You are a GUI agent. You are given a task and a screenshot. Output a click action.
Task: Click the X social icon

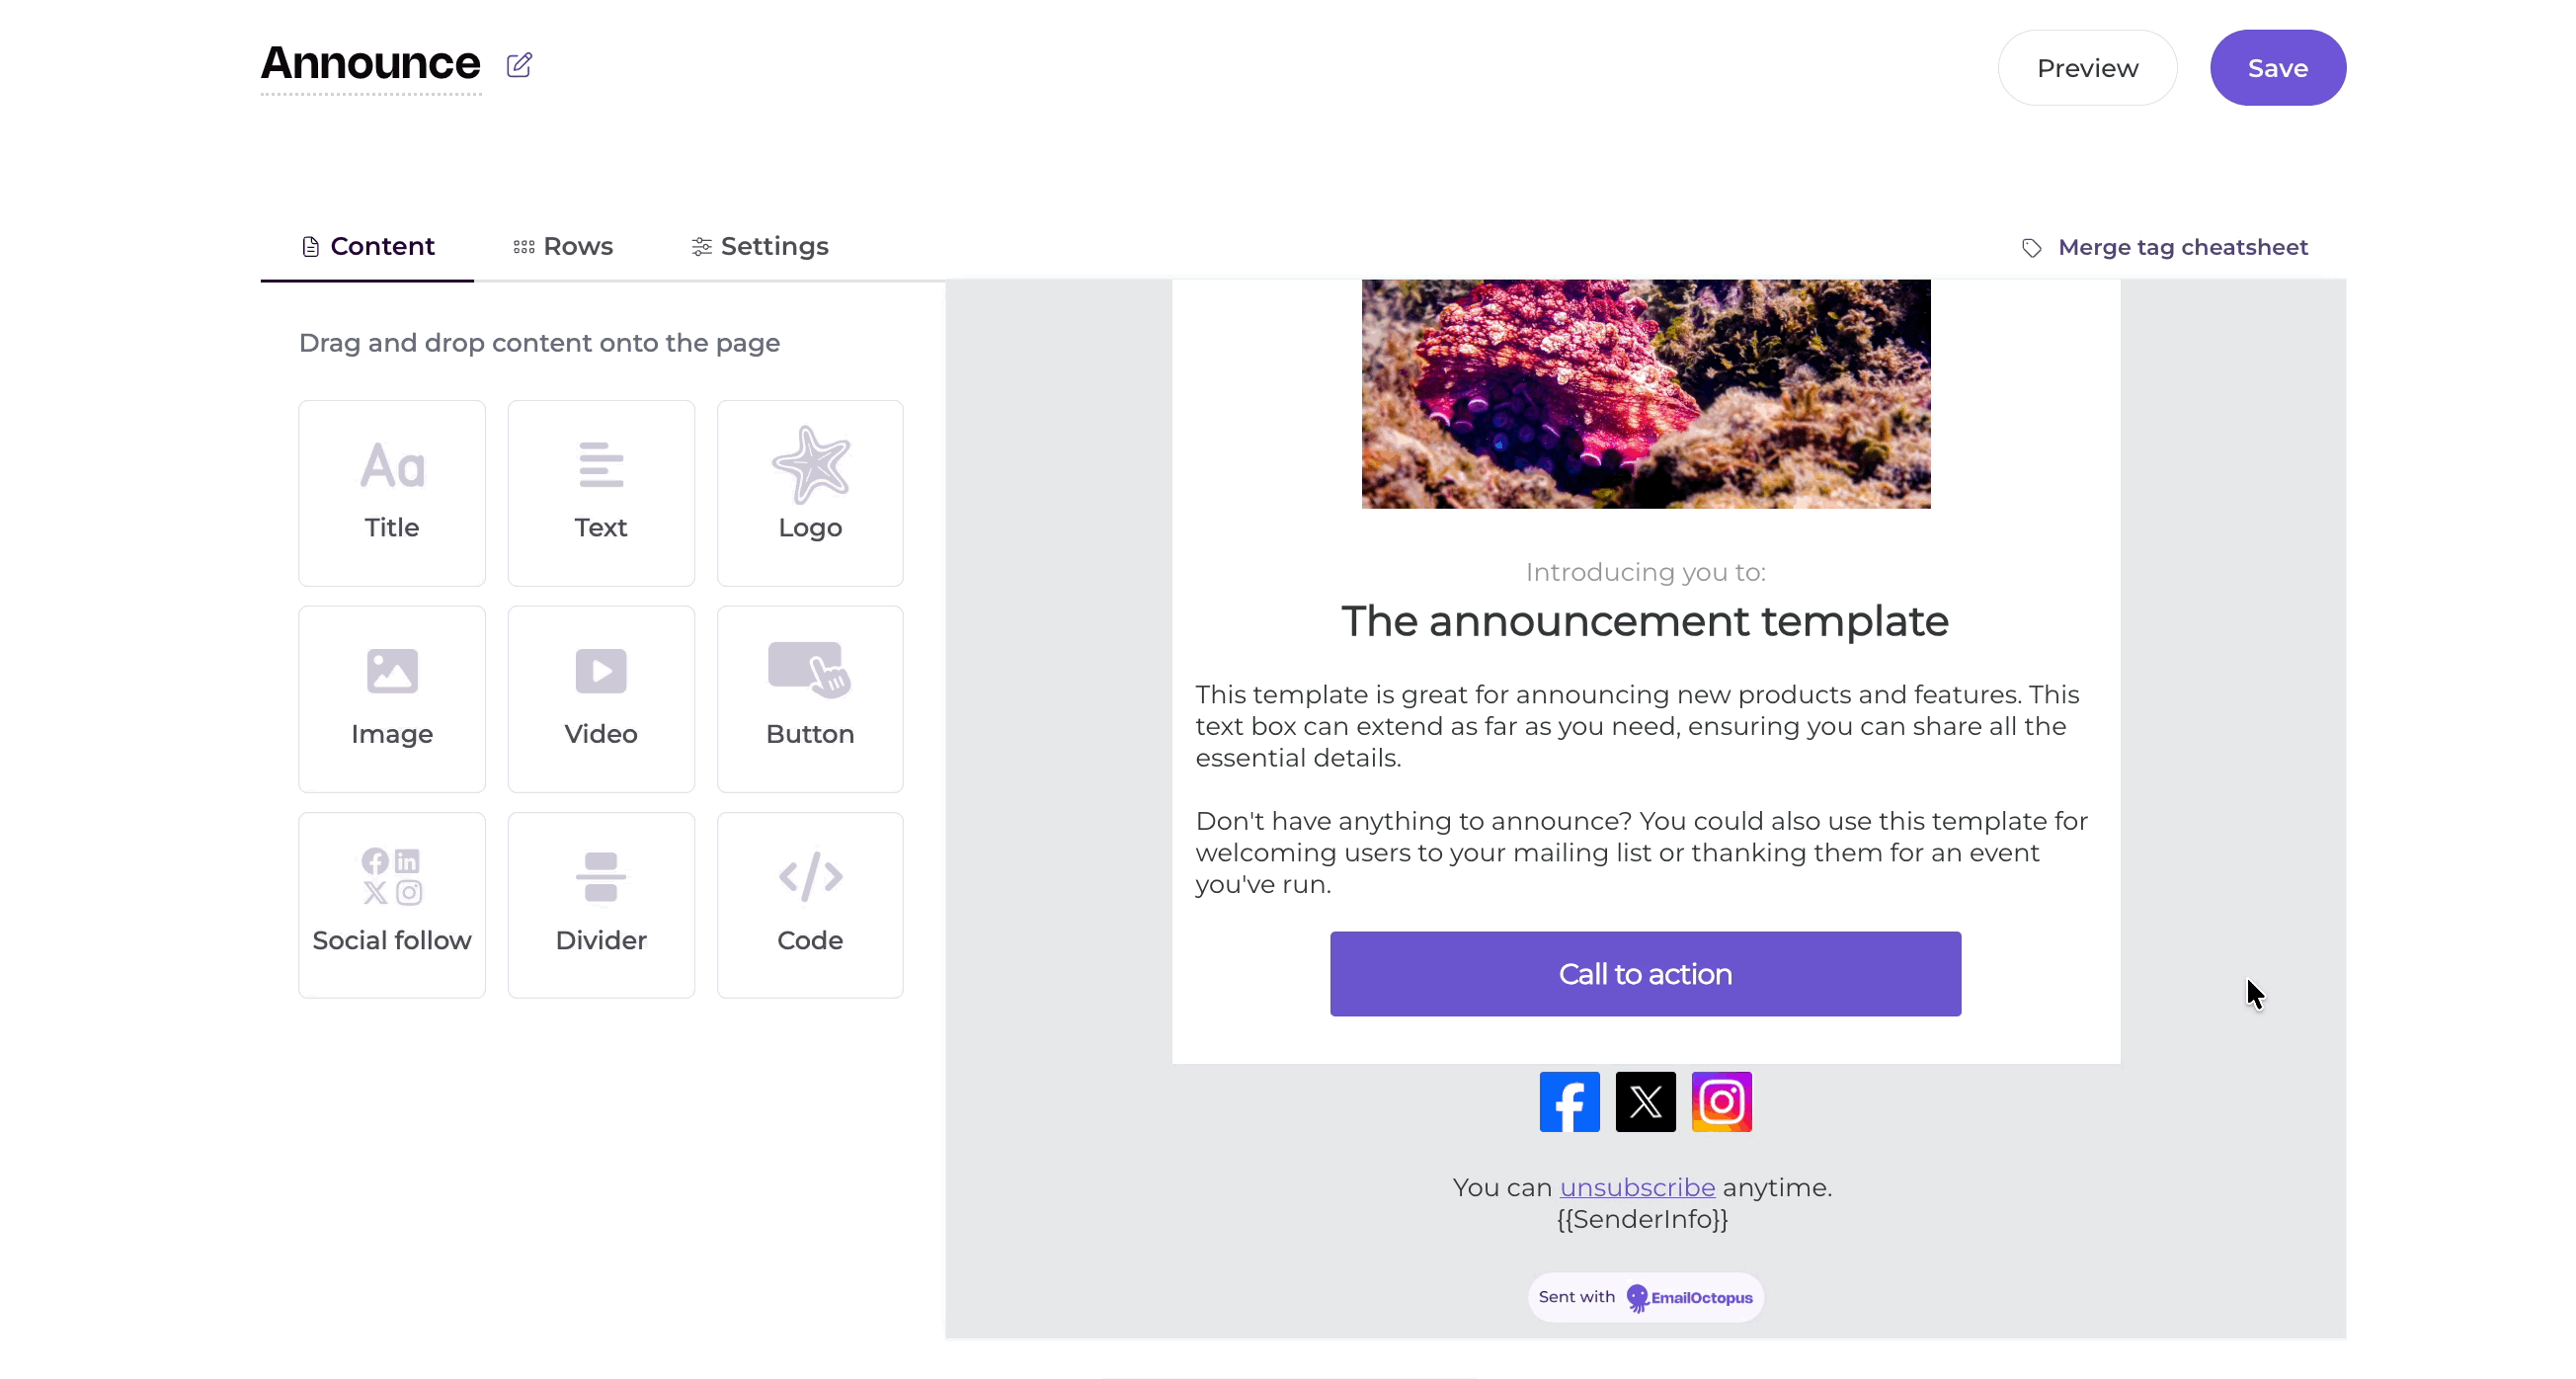(1645, 1101)
